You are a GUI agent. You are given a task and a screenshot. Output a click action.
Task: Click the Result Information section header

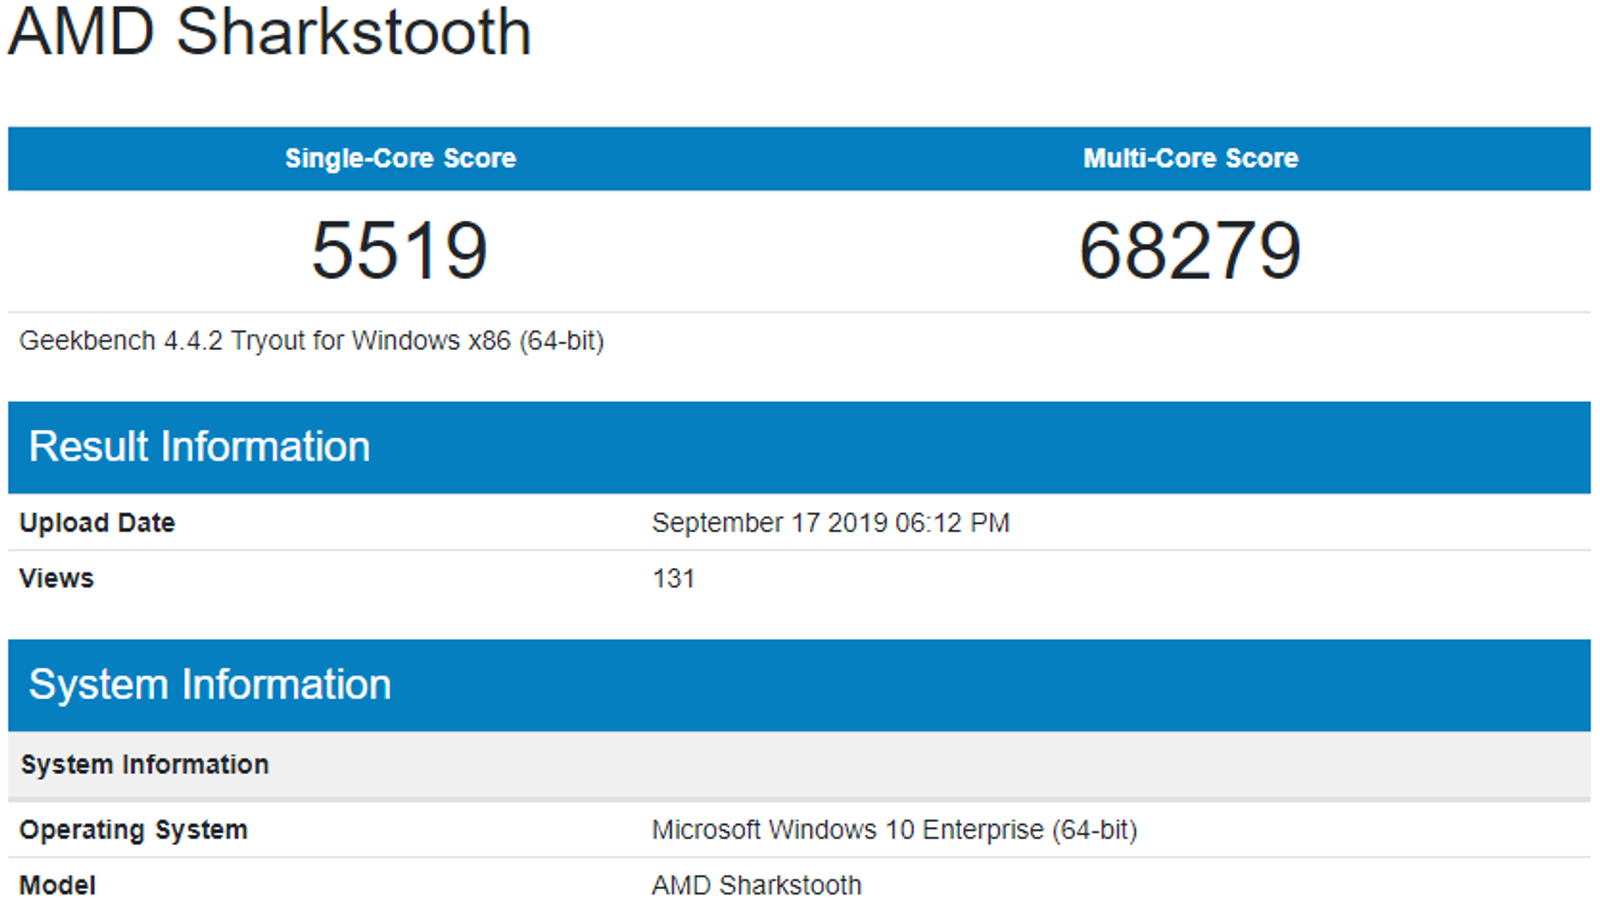tap(199, 447)
